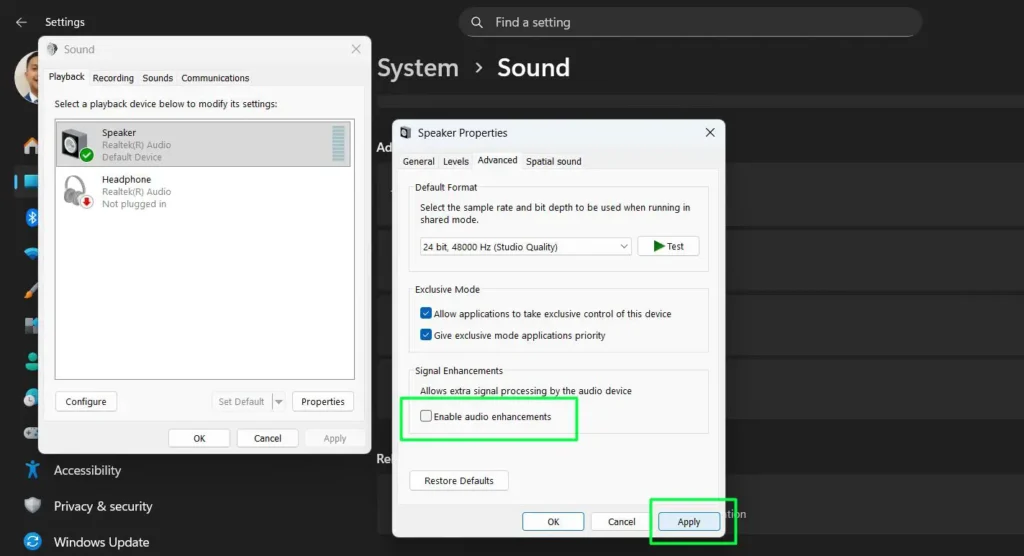Check Enable audio enhancements box
This screenshot has height=556, width=1024.
(x=426, y=416)
